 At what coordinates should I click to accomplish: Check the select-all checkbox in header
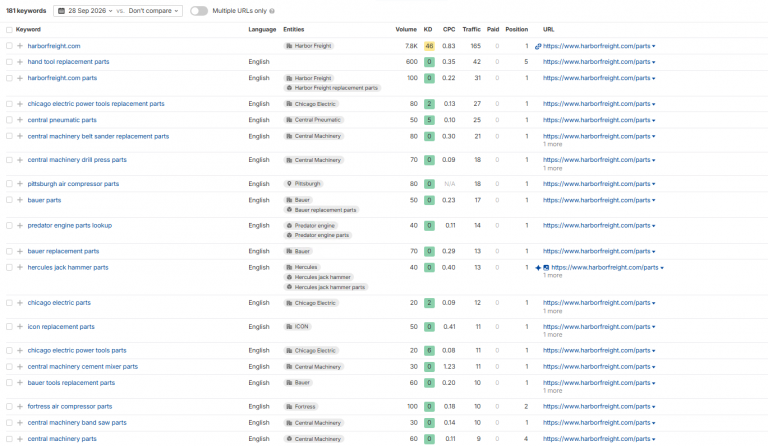point(9,30)
